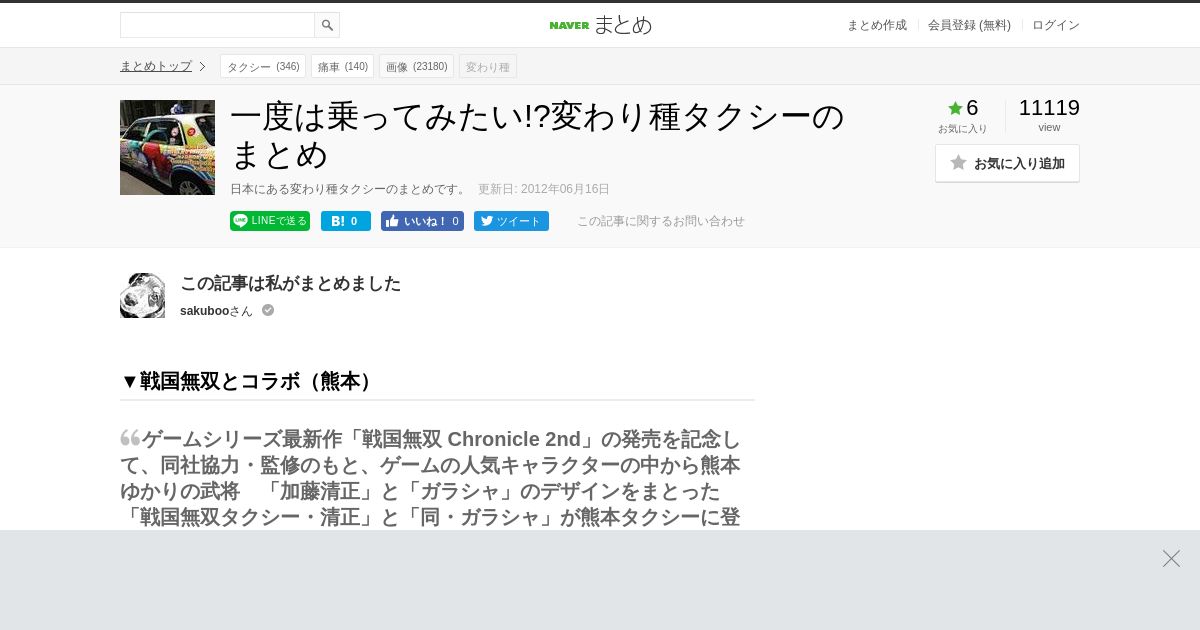Image resolution: width=1200 pixels, height=630 pixels.
Task: Click the search input field
Action: click(217, 25)
